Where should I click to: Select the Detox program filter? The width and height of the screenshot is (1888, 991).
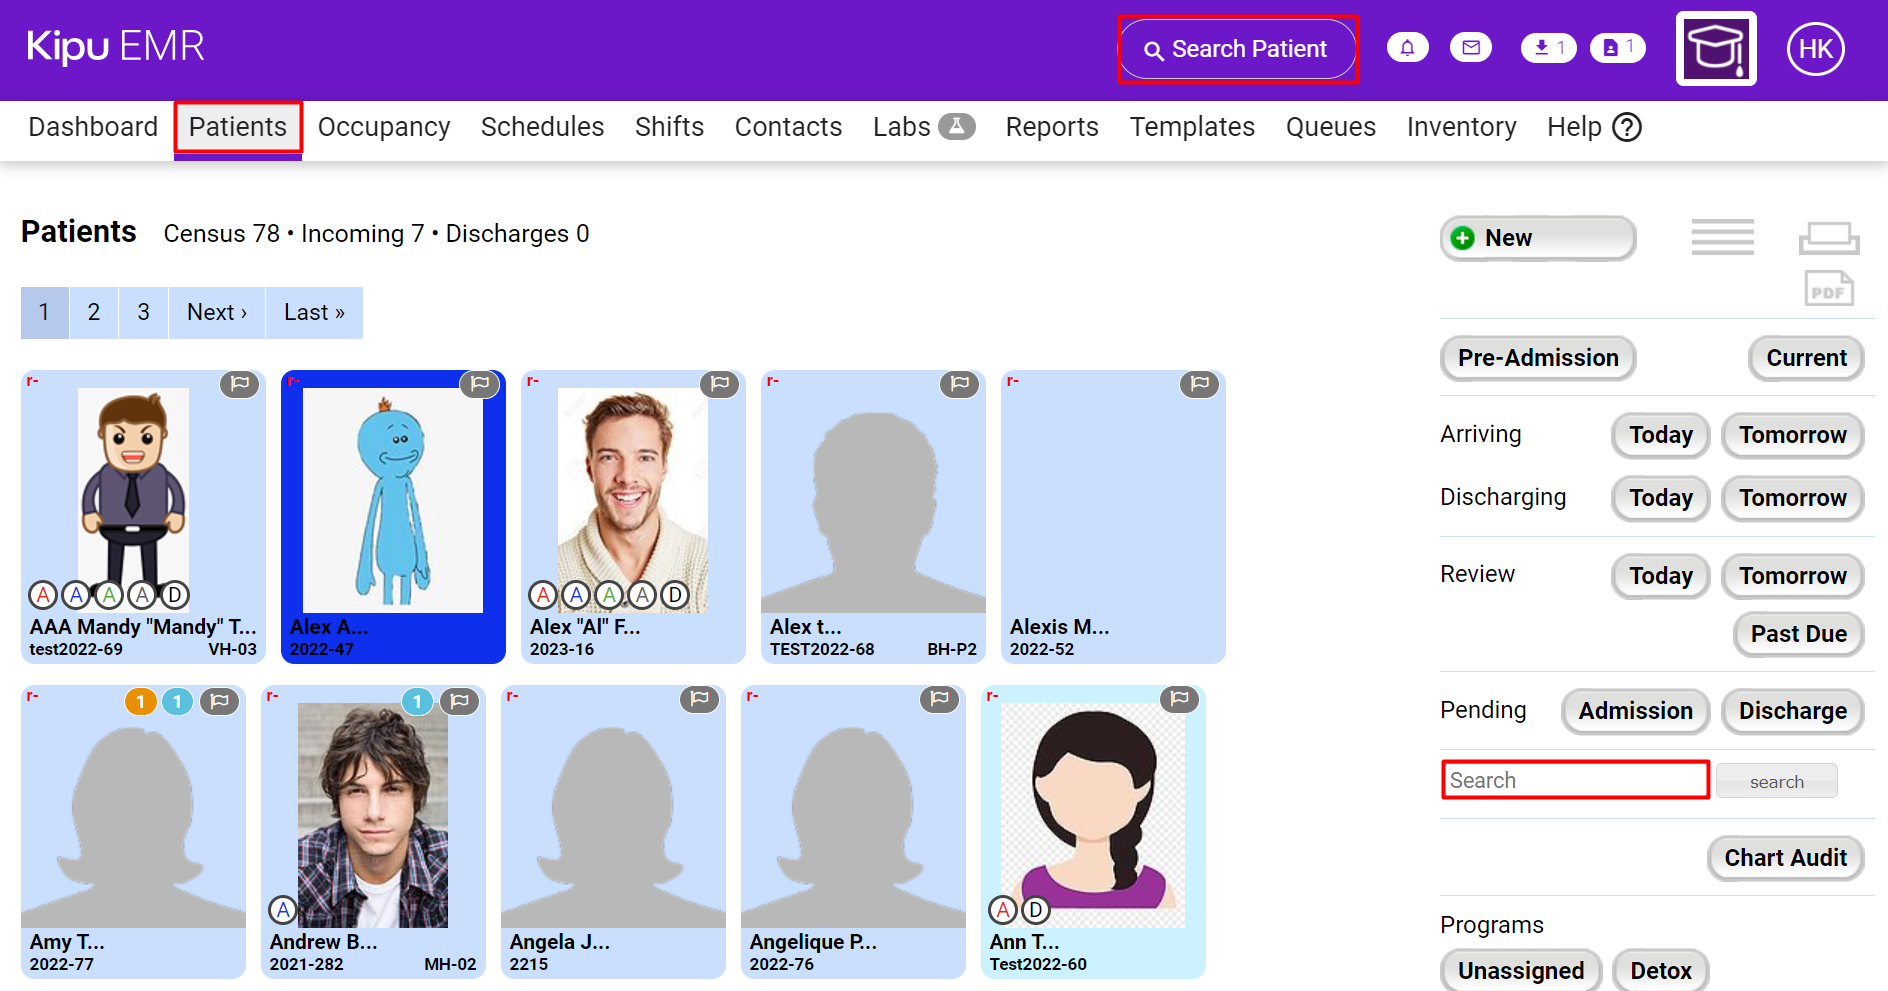[x=1660, y=970]
